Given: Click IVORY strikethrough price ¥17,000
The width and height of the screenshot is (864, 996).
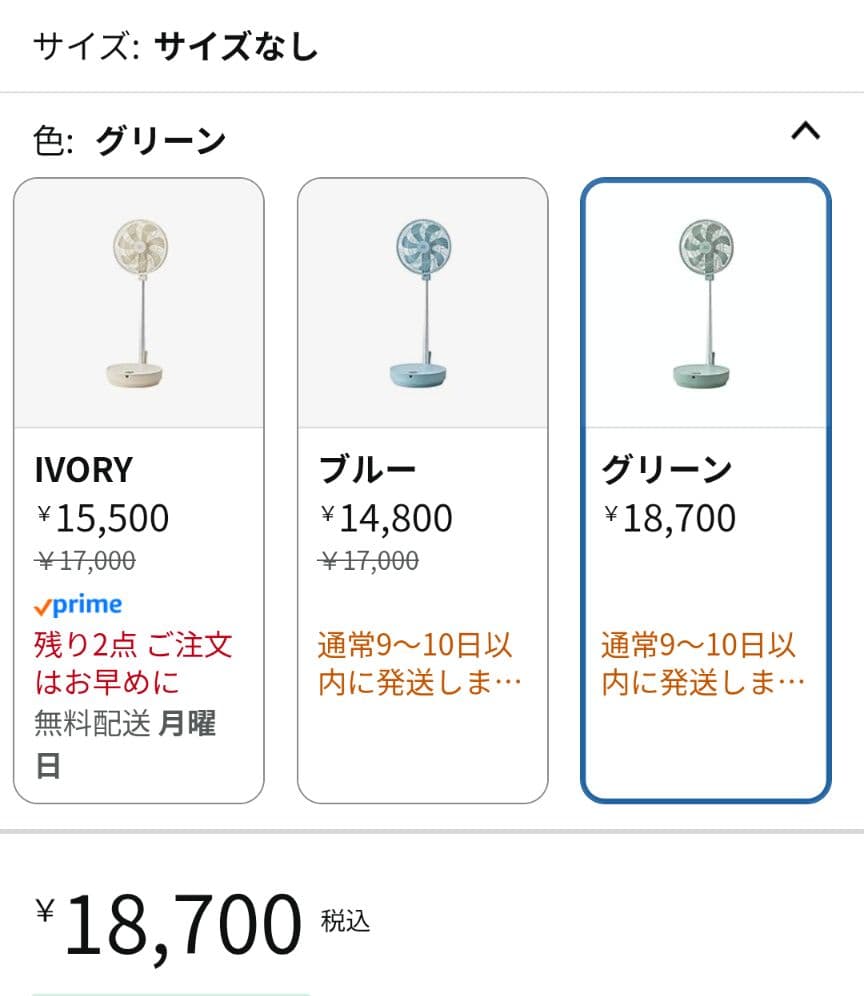Looking at the screenshot, I should tap(85, 561).
